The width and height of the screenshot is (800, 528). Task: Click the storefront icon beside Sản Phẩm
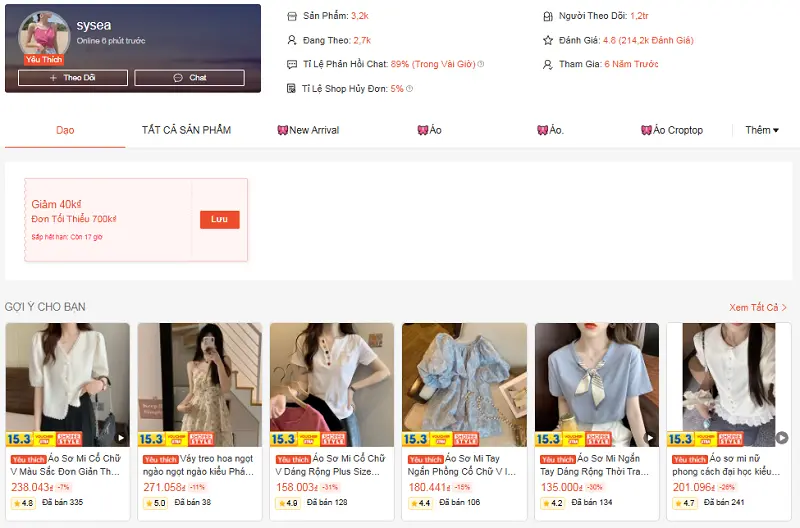pyautogui.click(x=292, y=16)
